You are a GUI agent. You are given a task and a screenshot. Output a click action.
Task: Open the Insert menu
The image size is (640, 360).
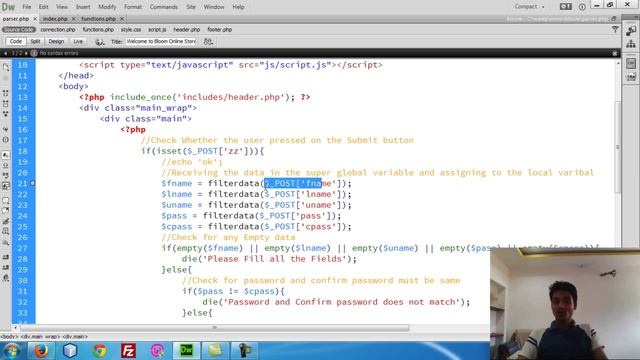pyautogui.click(x=83, y=7)
